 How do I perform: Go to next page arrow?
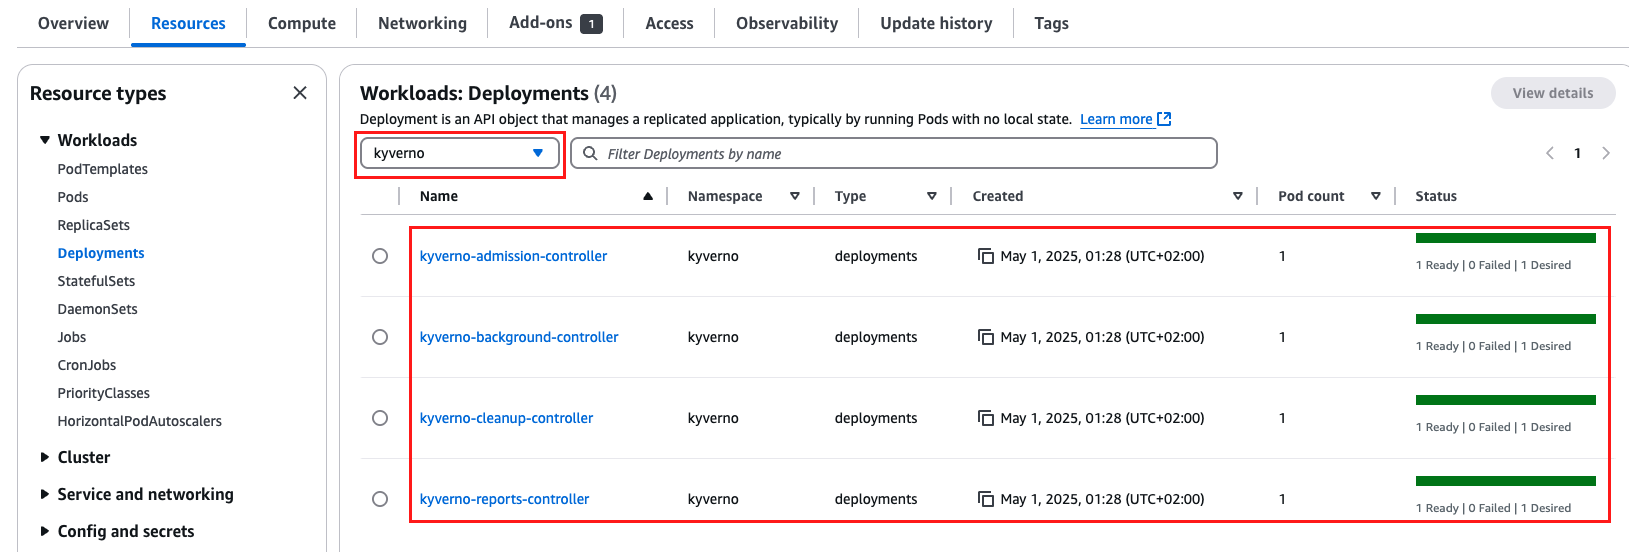1606,153
